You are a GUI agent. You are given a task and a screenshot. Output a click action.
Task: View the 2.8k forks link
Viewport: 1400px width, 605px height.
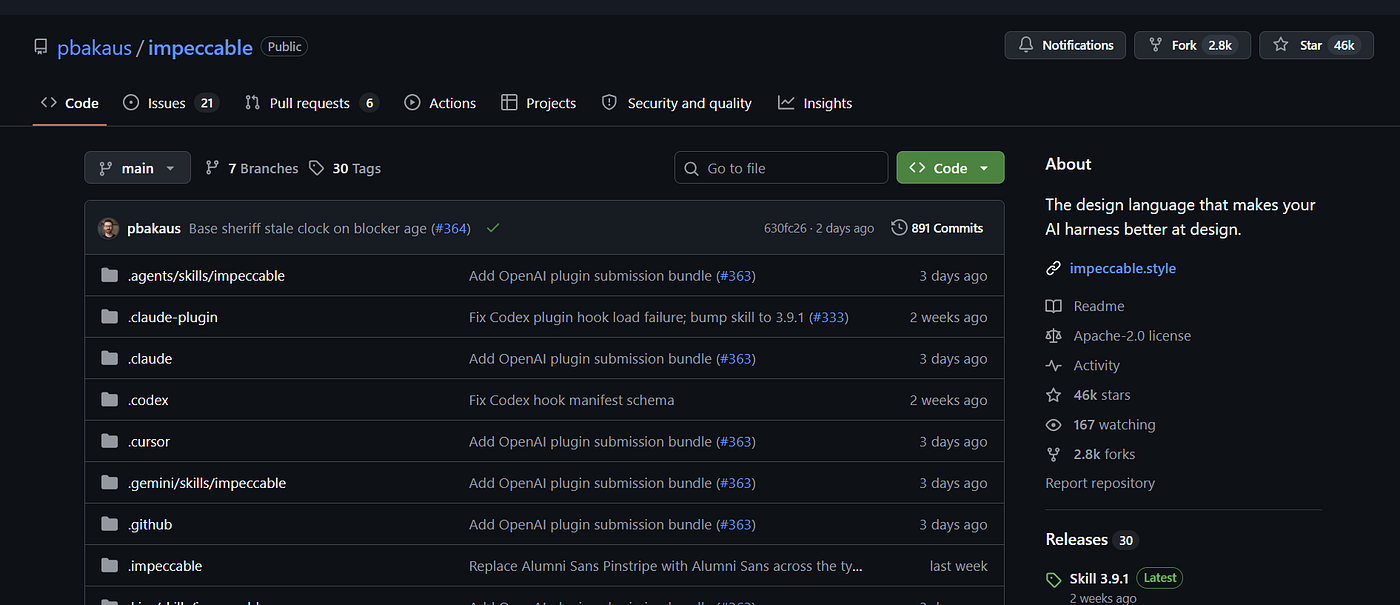pyautogui.click(x=1104, y=454)
